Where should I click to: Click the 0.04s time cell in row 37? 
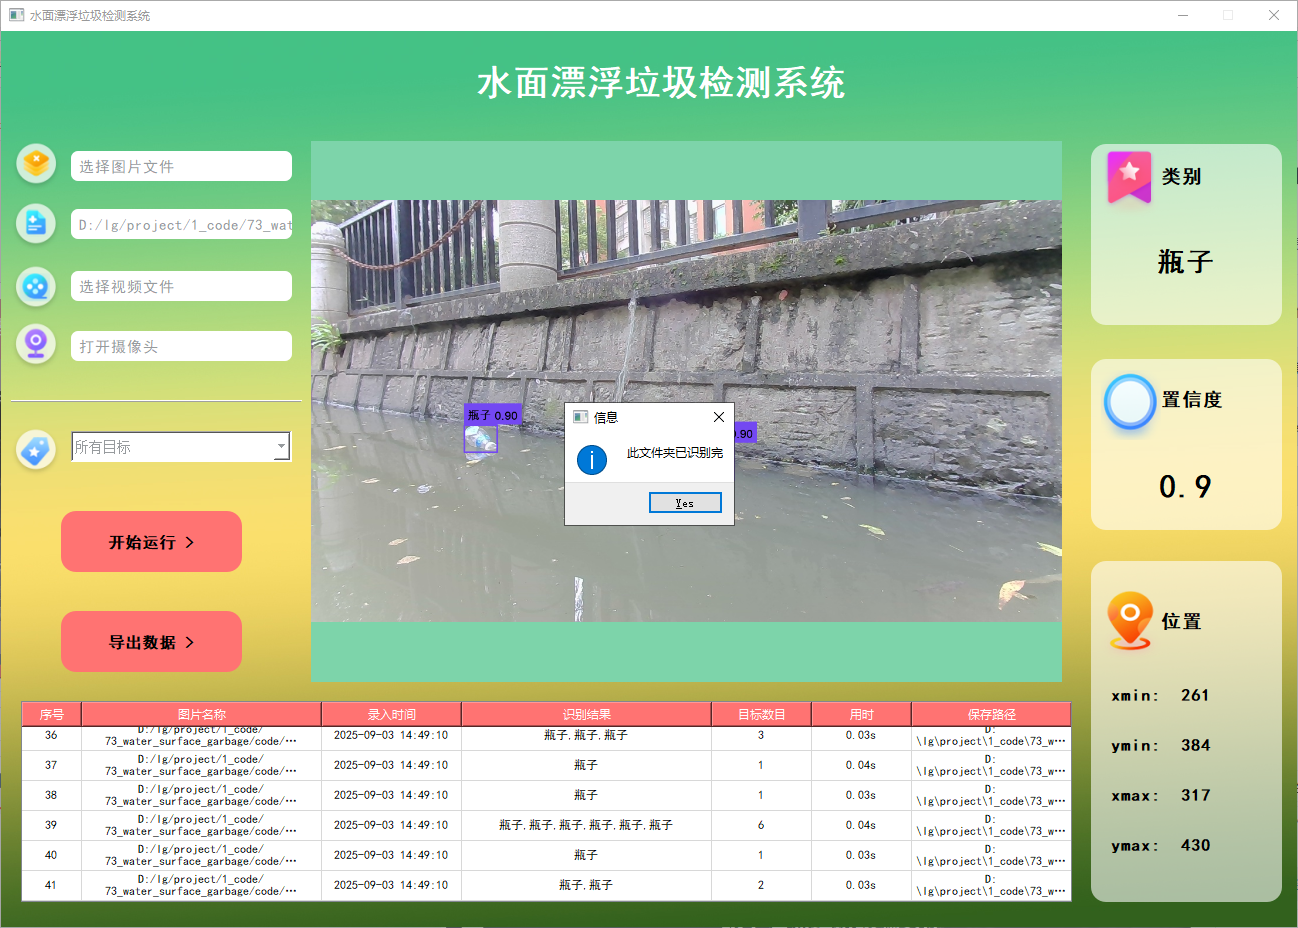pos(861,765)
